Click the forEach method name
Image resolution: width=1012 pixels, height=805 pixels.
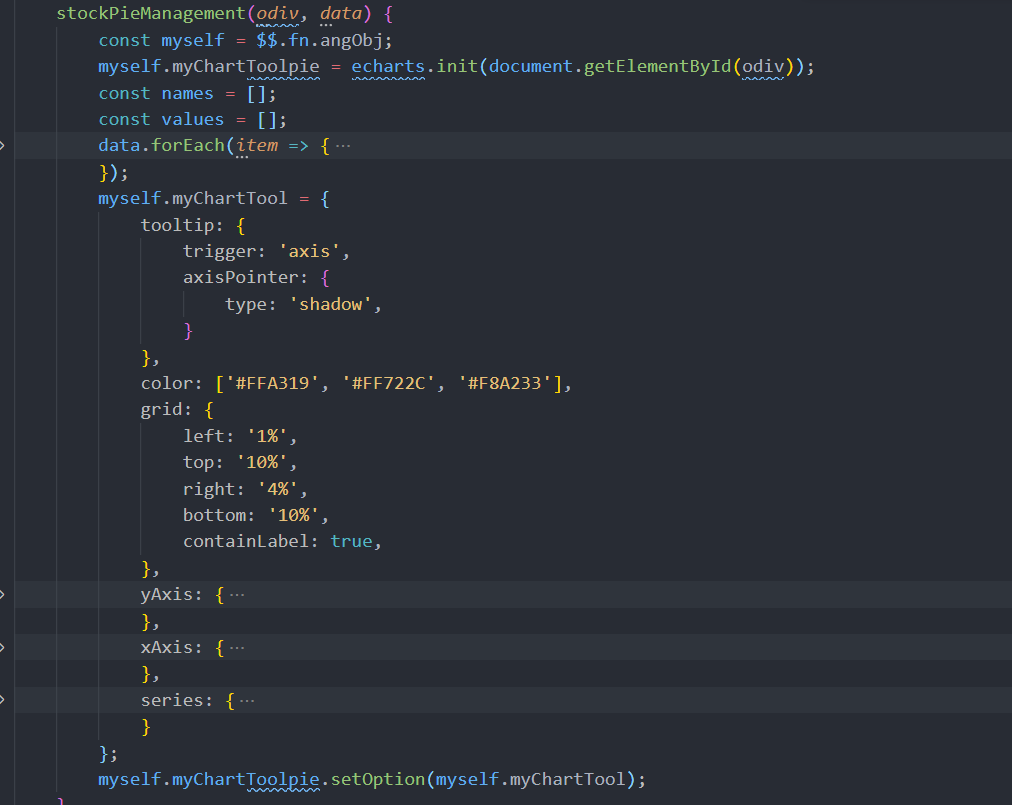(x=188, y=145)
